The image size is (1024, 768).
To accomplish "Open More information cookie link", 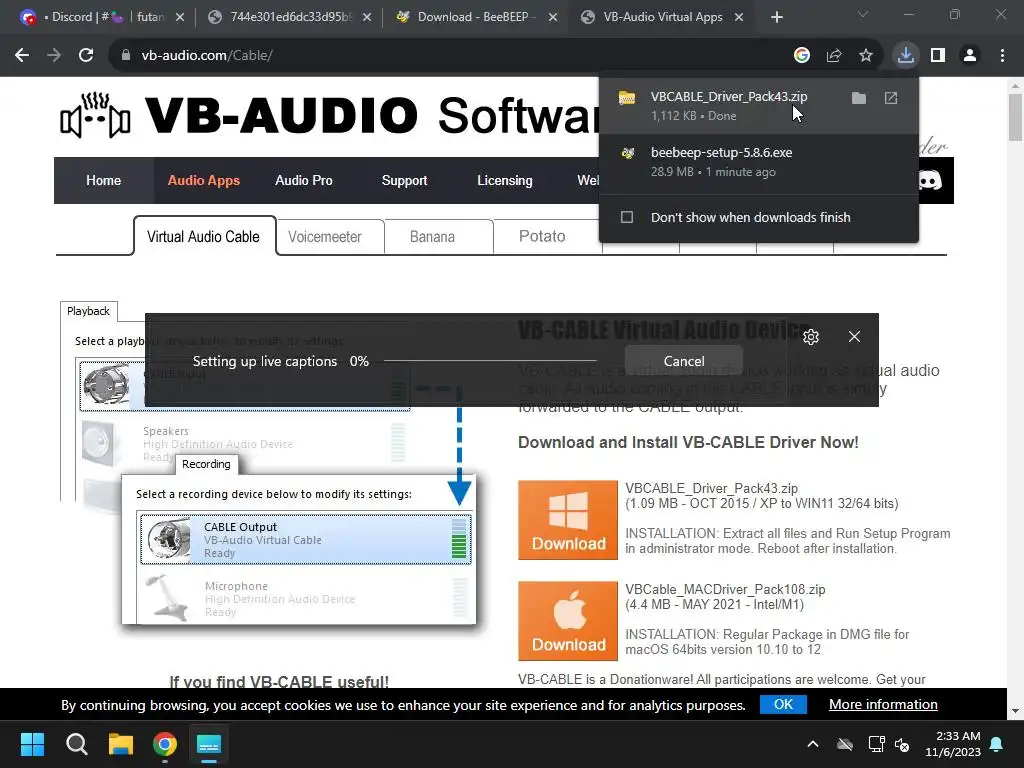I will (883, 704).
